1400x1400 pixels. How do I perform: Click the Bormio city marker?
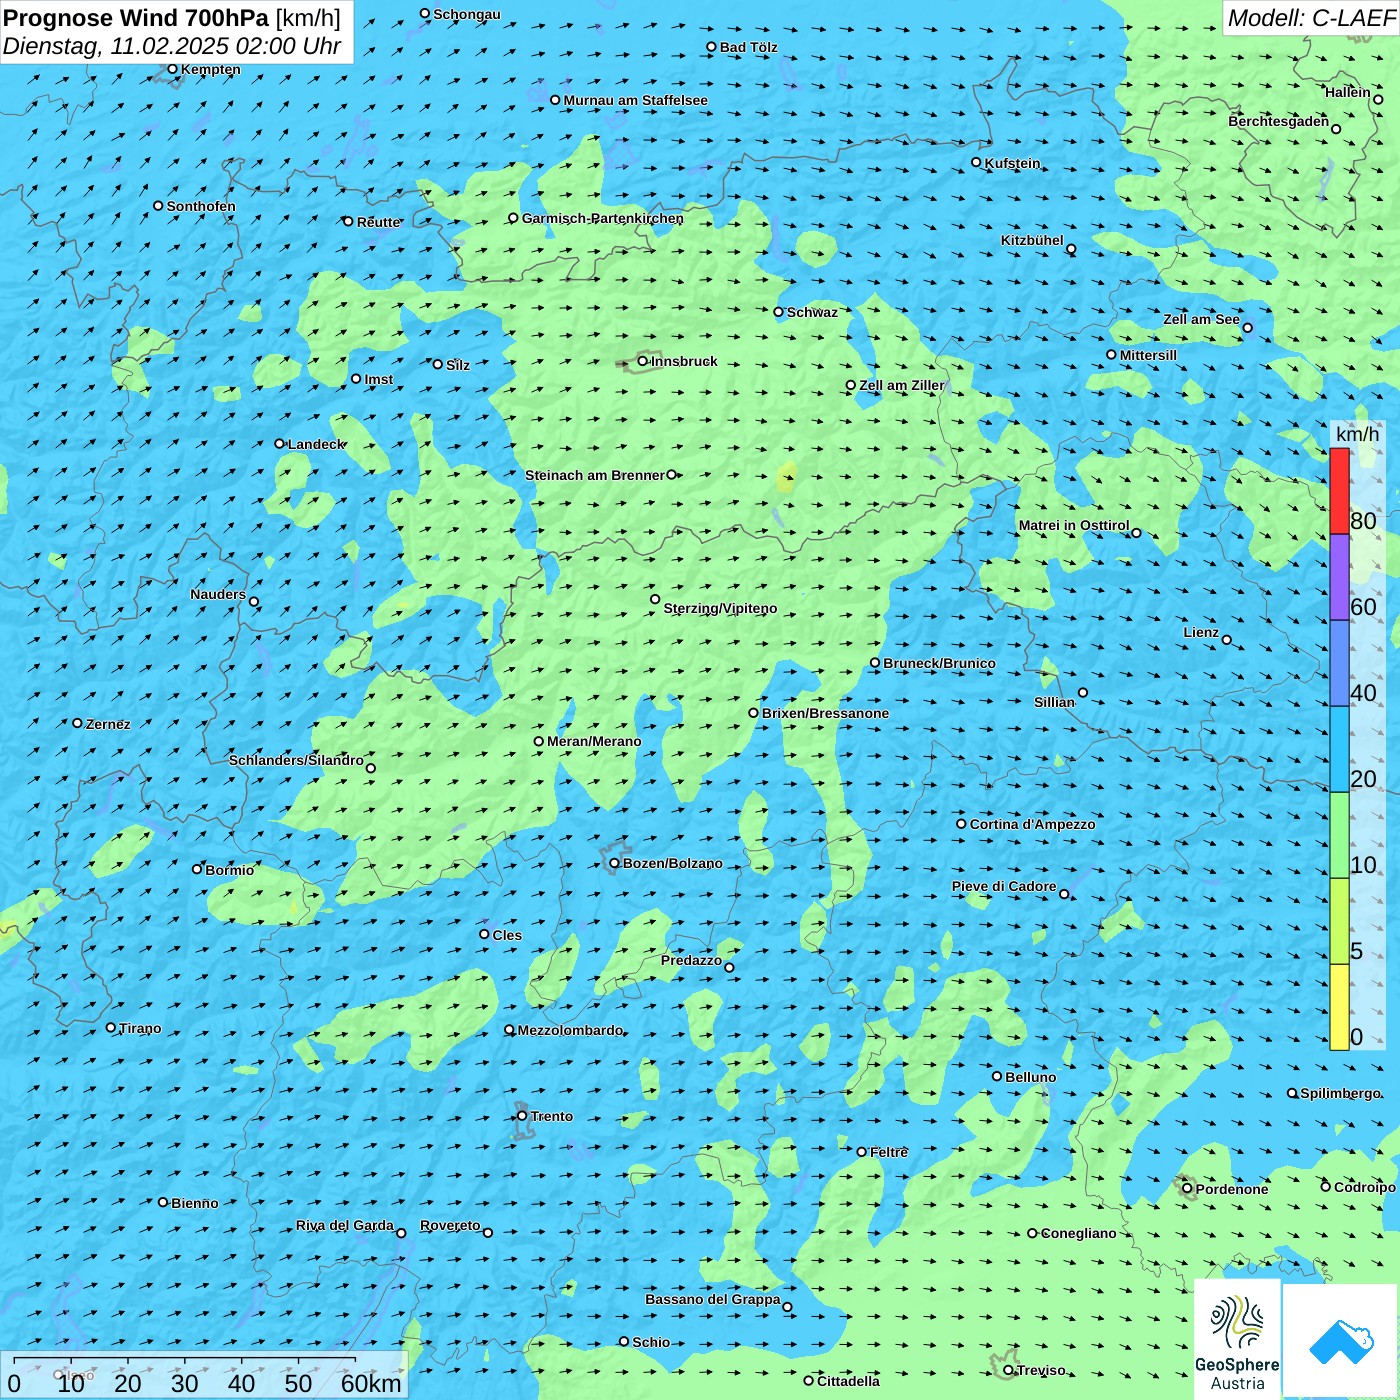pyautogui.click(x=197, y=869)
